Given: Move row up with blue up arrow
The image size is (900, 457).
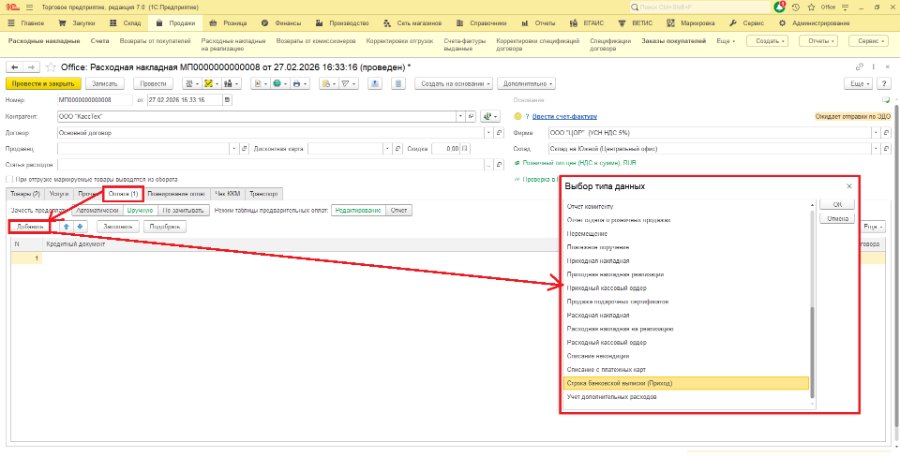Looking at the screenshot, I should 66,226.
